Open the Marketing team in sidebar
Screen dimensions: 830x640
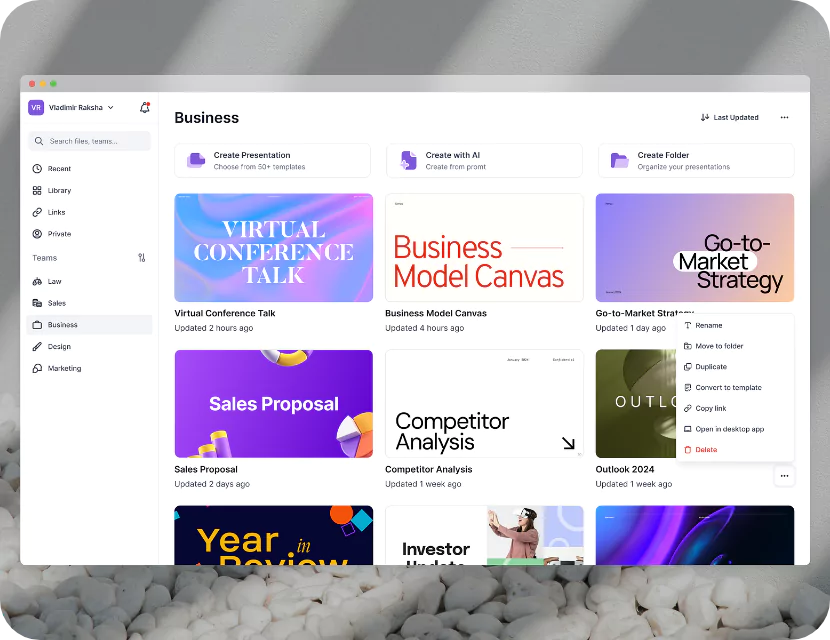point(65,368)
